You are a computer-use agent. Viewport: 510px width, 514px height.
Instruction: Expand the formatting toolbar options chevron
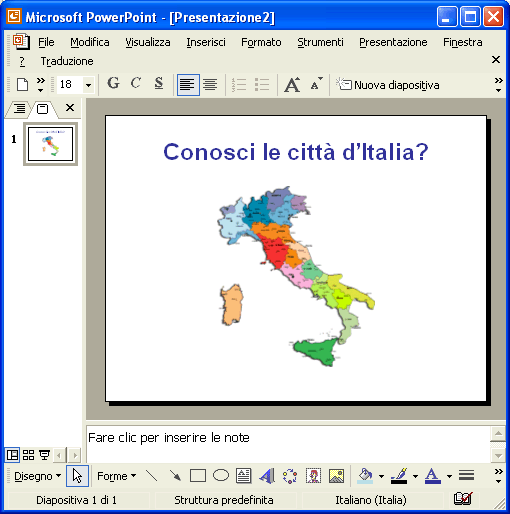(498, 85)
